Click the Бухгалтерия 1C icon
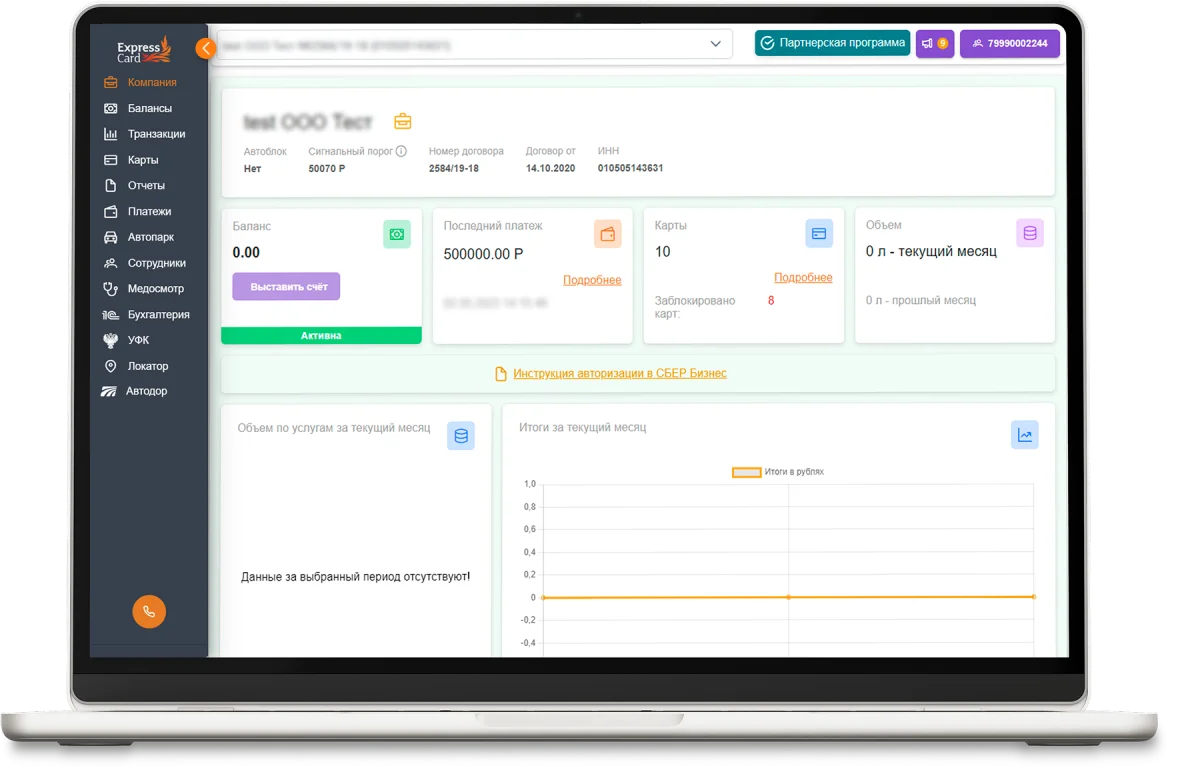Image resolution: width=1204 pixels, height=768 pixels. (x=110, y=314)
